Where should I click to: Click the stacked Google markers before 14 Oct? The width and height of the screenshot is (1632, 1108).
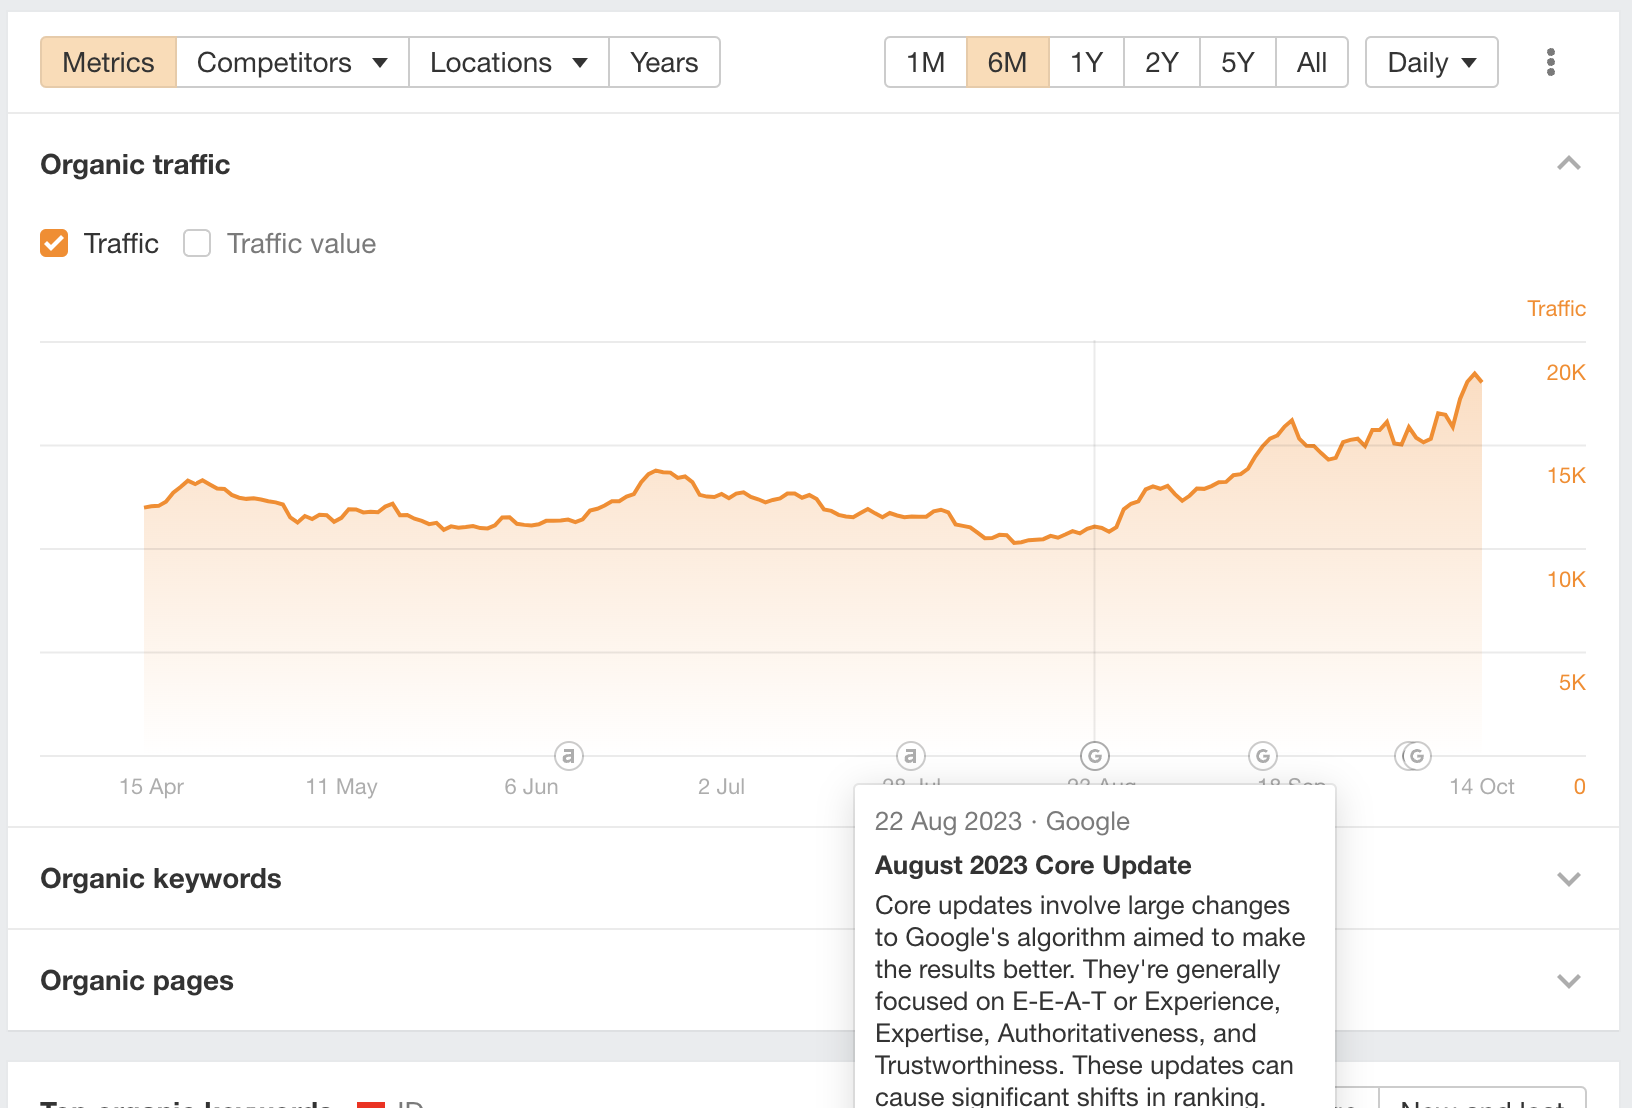coord(1414,756)
